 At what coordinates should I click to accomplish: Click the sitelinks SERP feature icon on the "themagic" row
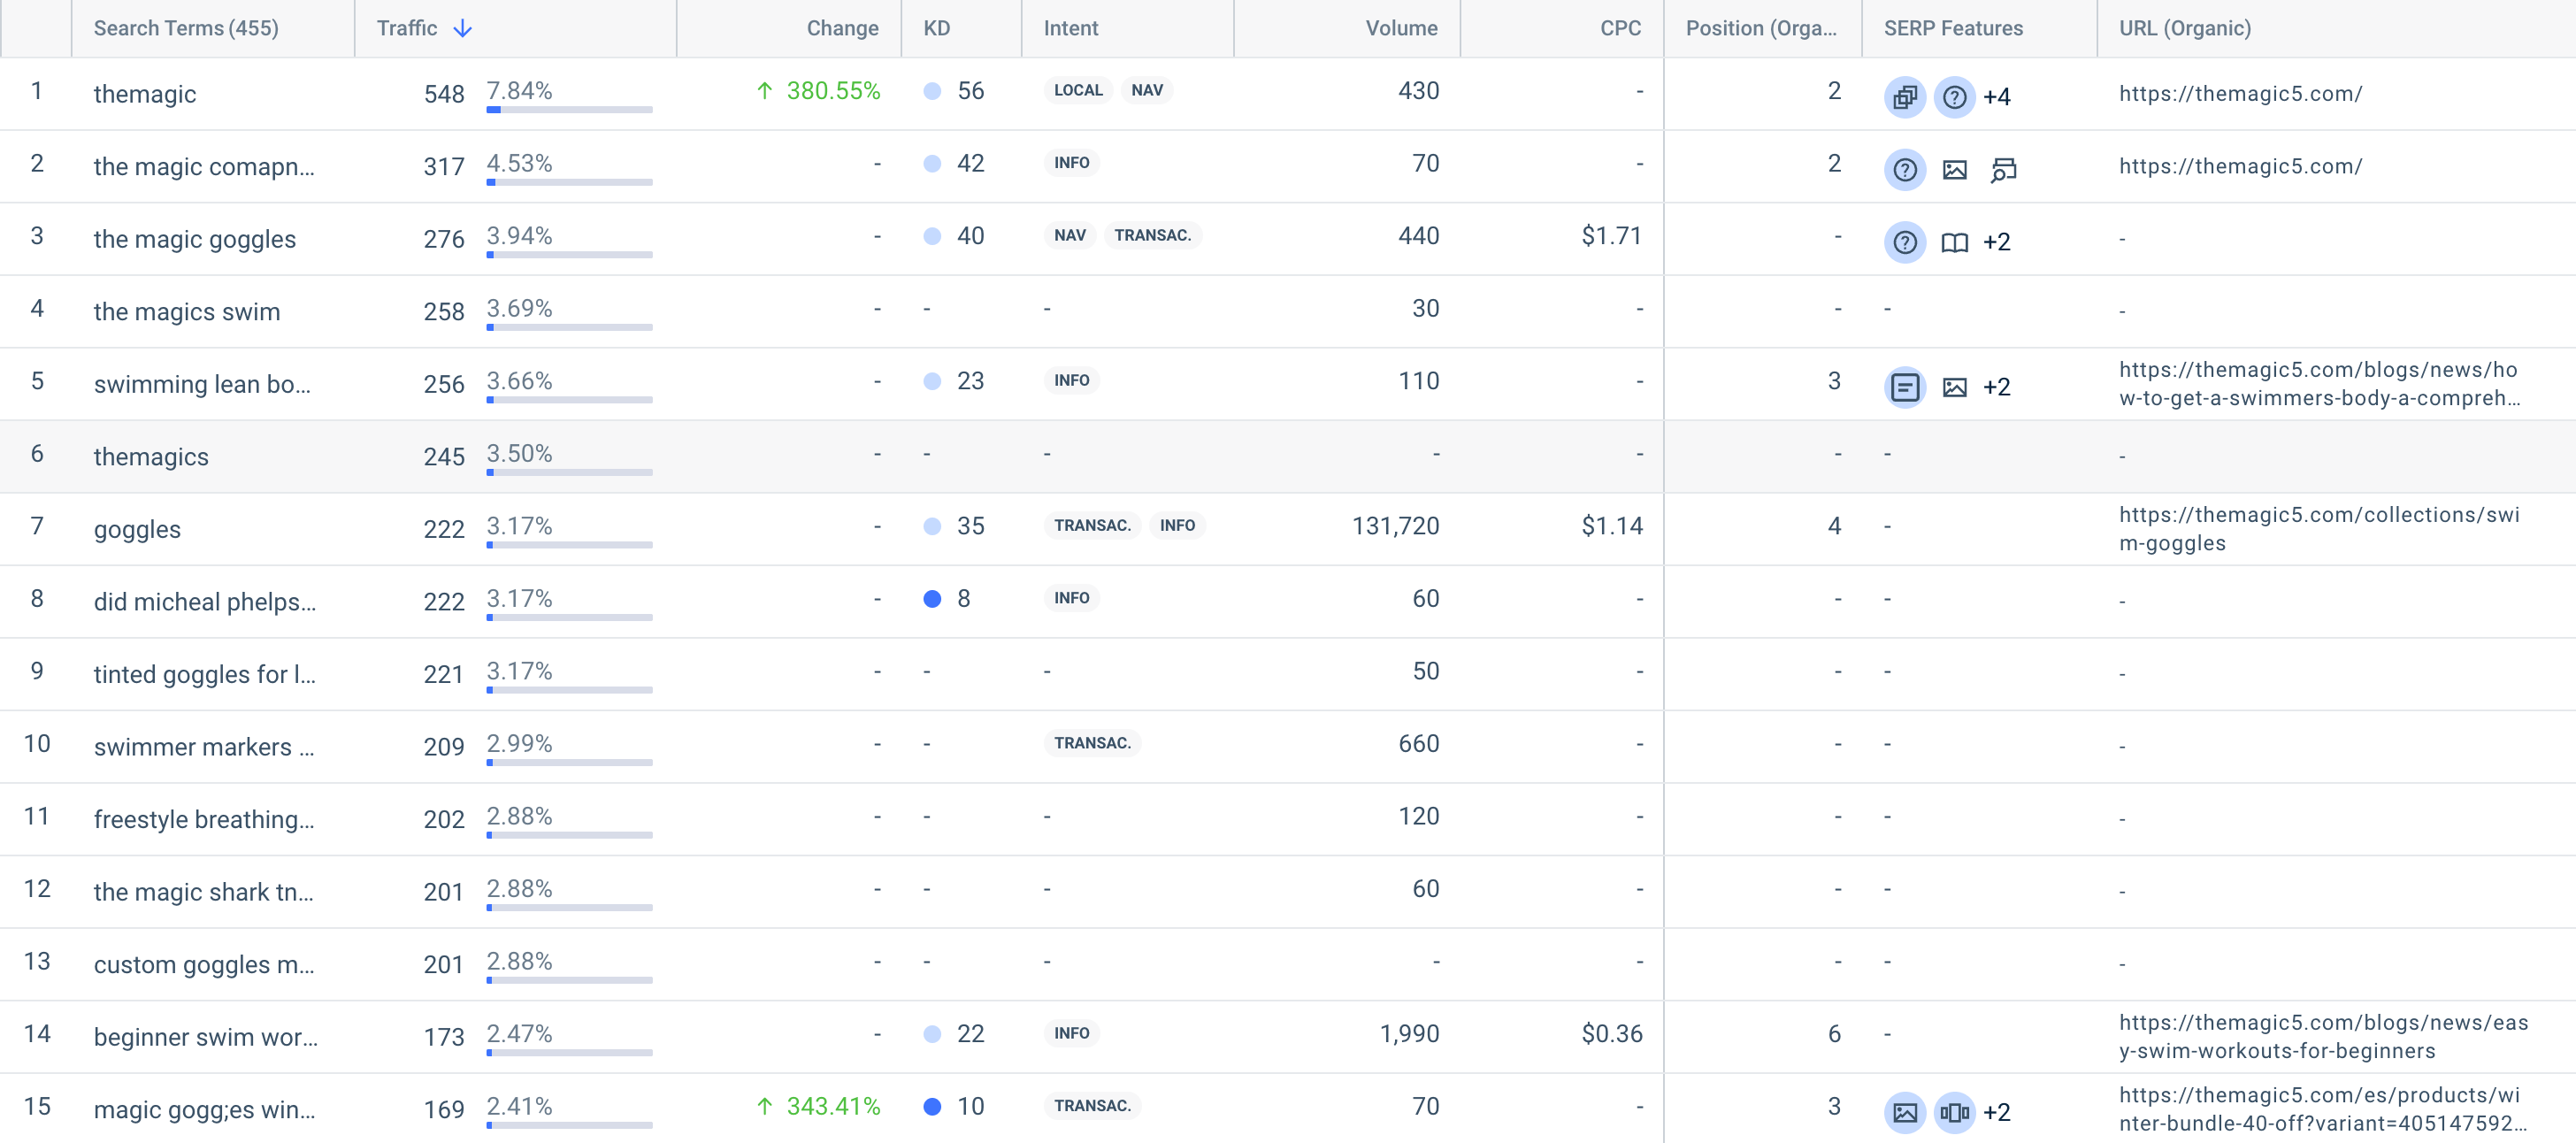(1905, 97)
